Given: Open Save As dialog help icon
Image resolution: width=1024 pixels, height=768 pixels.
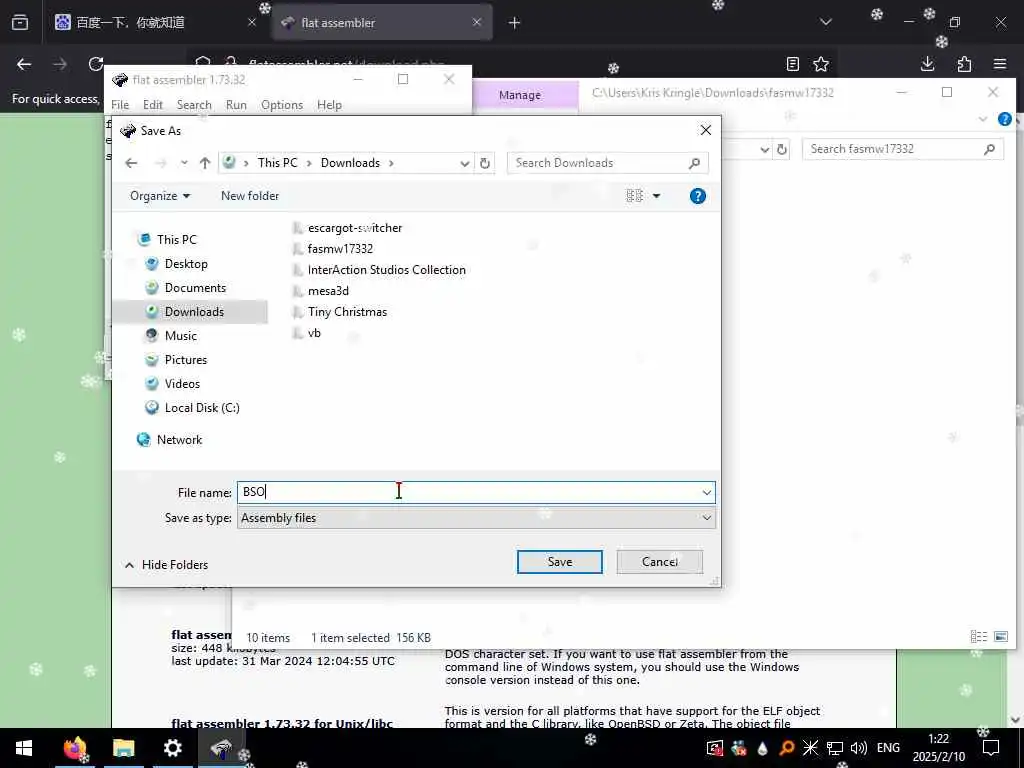Looking at the screenshot, I should coord(697,196).
